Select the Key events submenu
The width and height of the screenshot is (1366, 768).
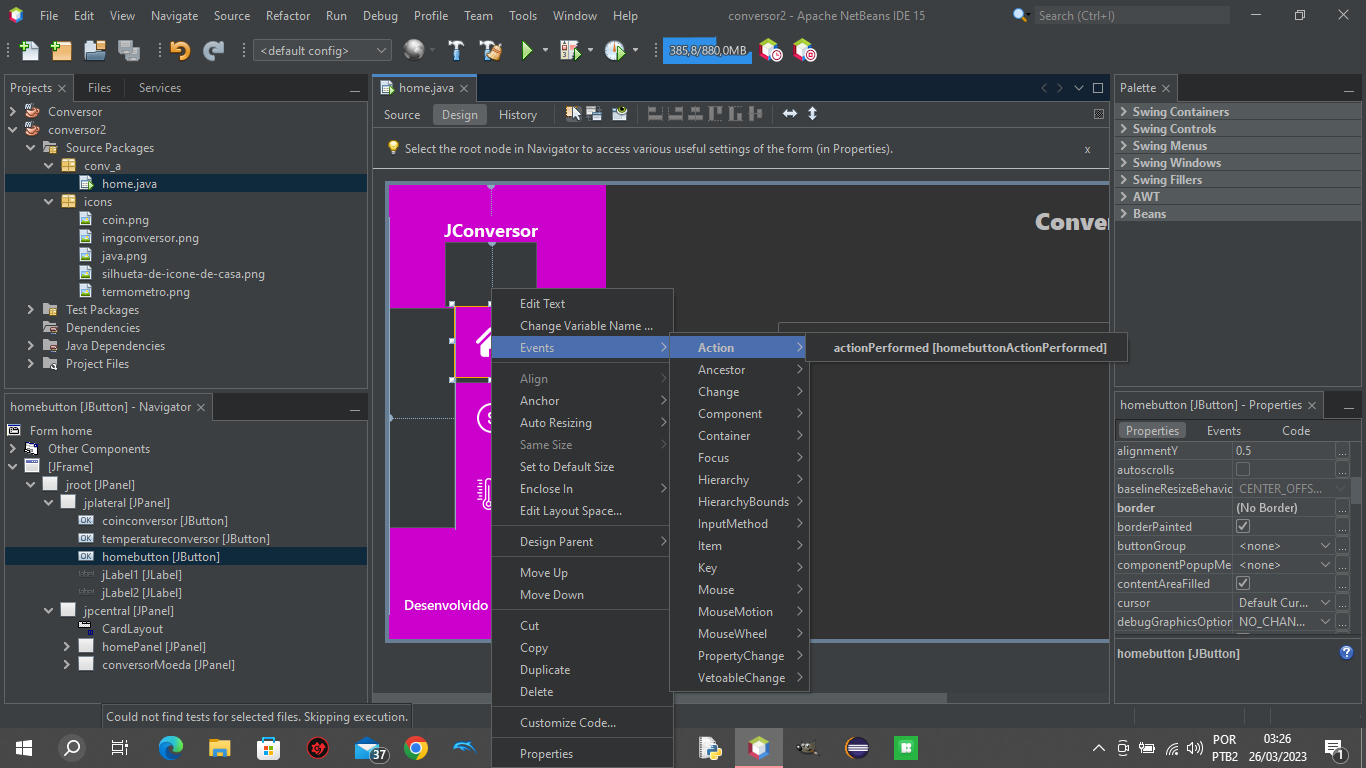739,568
